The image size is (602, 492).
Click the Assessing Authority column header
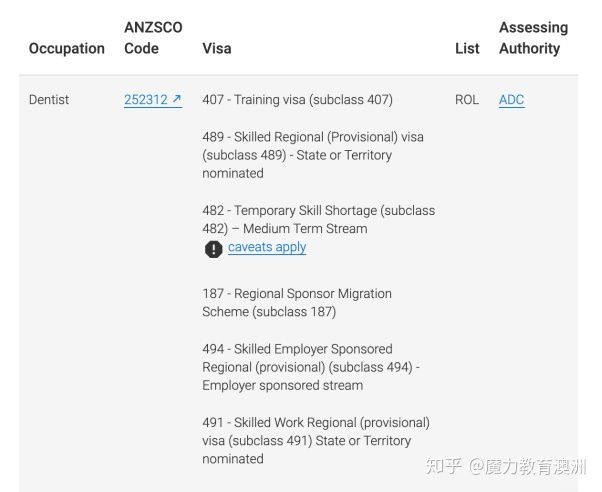(x=534, y=38)
